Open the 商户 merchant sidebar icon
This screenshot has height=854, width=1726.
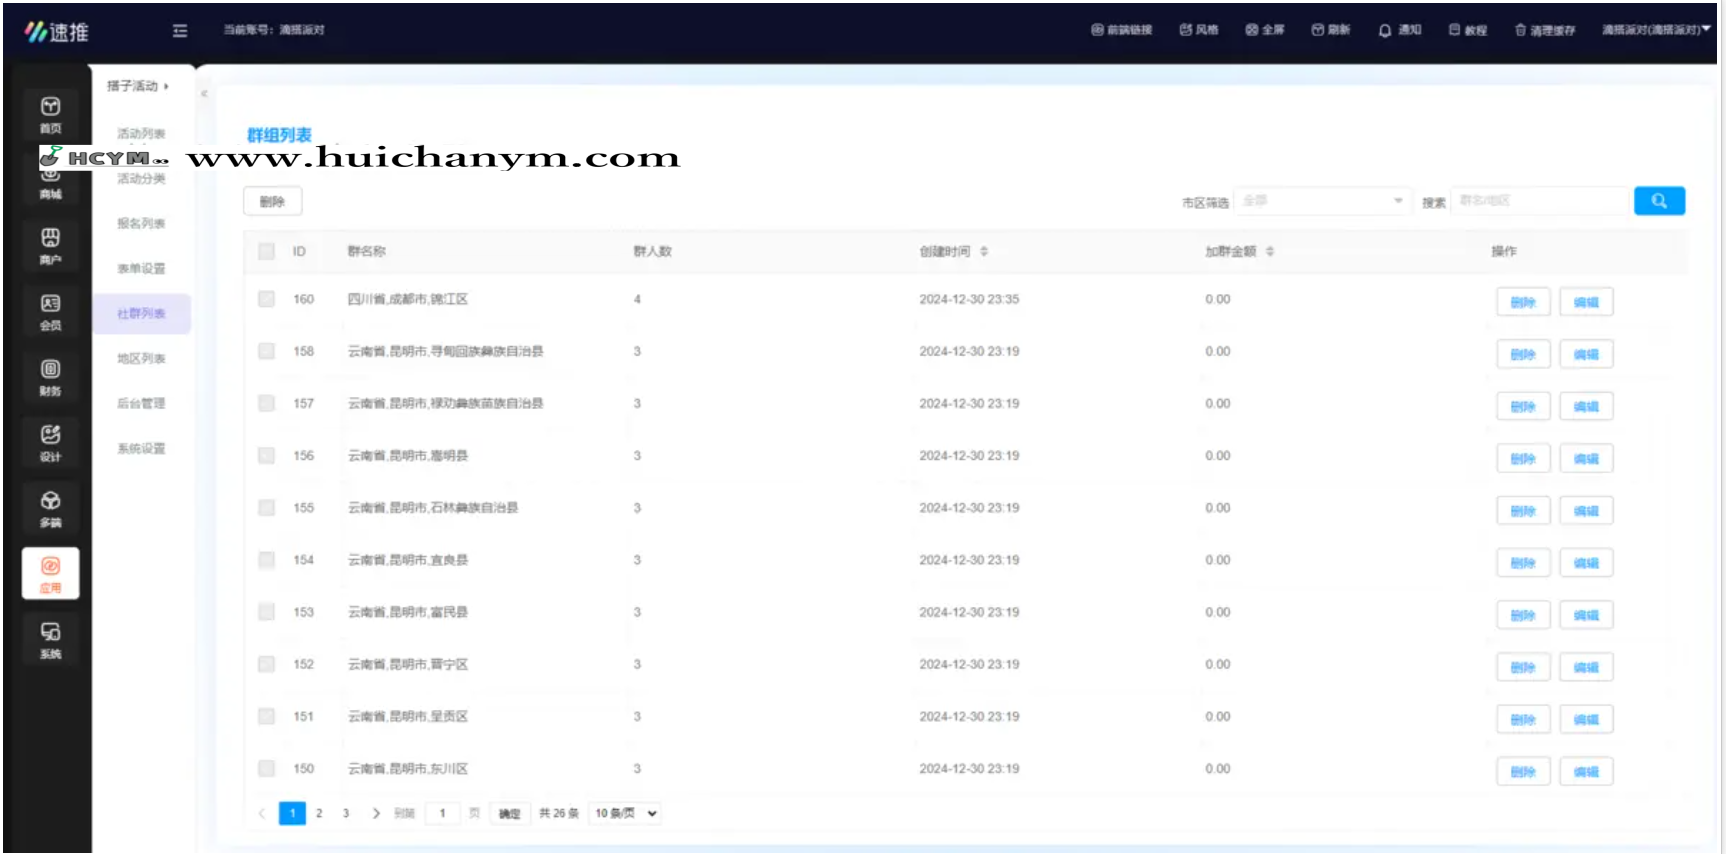click(x=50, y=246)
